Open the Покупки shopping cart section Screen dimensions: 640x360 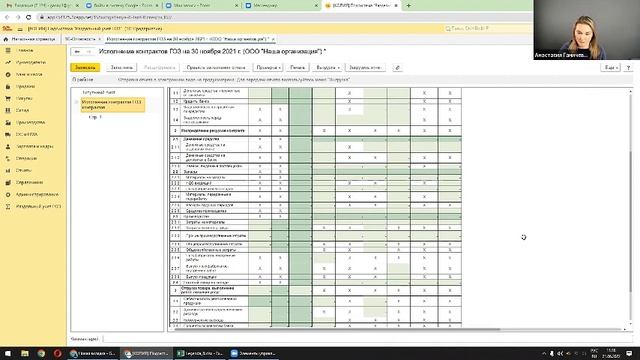pyautogui.click(x=24, y=98)
